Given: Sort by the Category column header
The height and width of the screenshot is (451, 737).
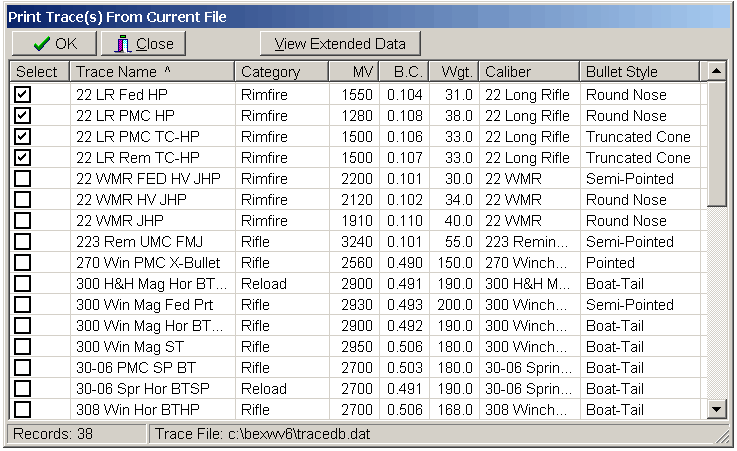Looking at the screenshot, I should (282, 71).
